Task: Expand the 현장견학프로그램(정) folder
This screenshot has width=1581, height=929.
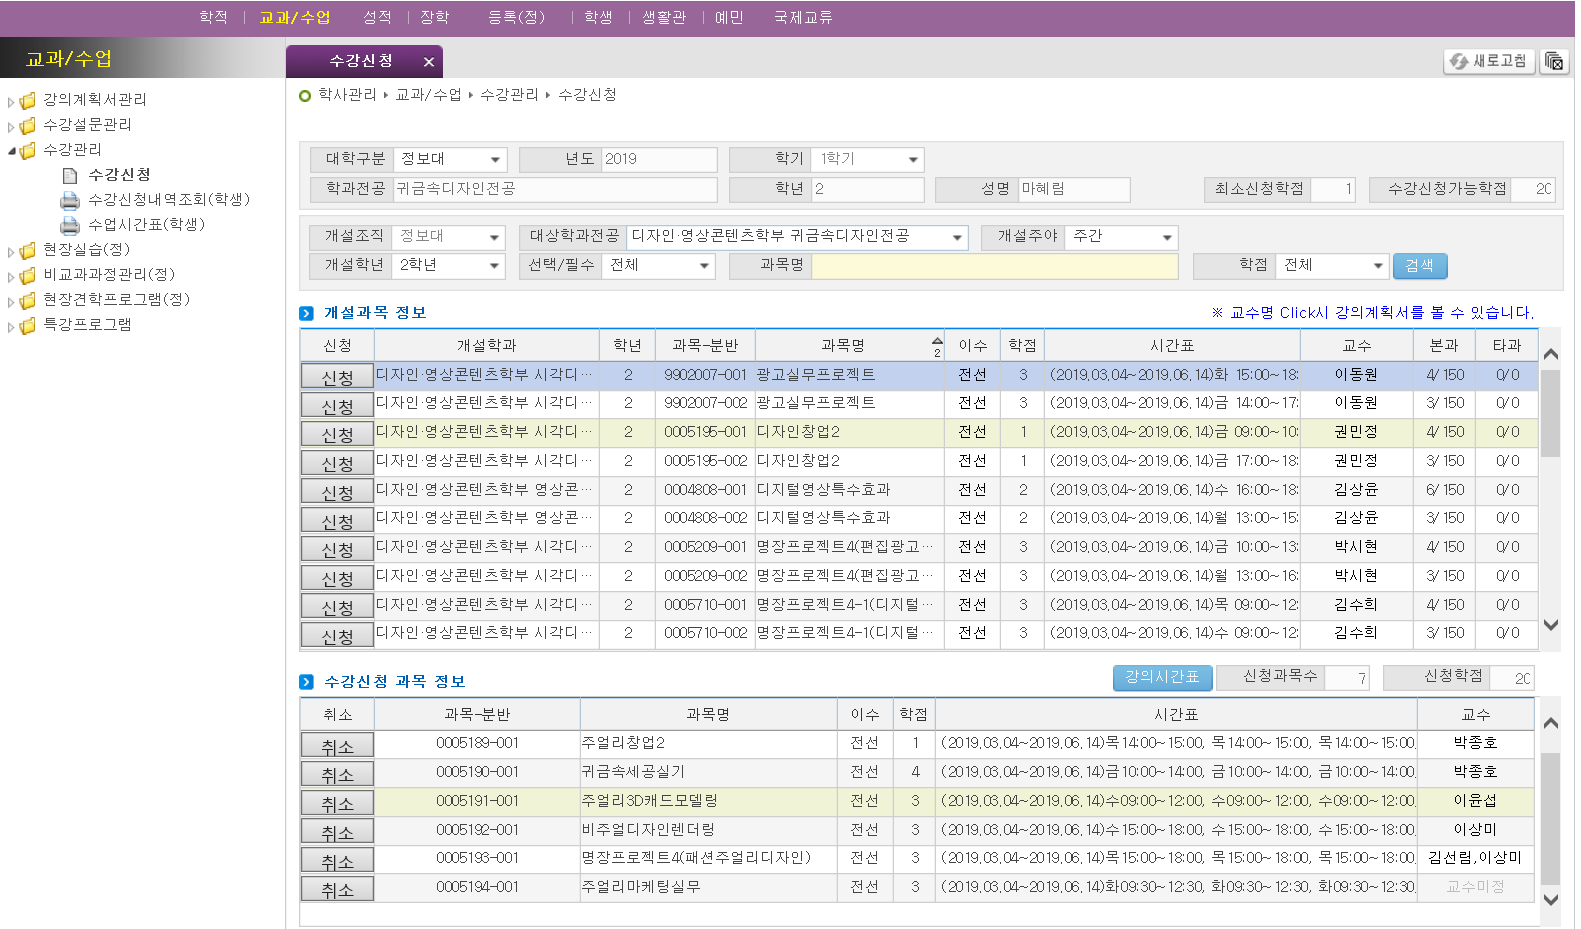Action: click(x=11, y=301)
